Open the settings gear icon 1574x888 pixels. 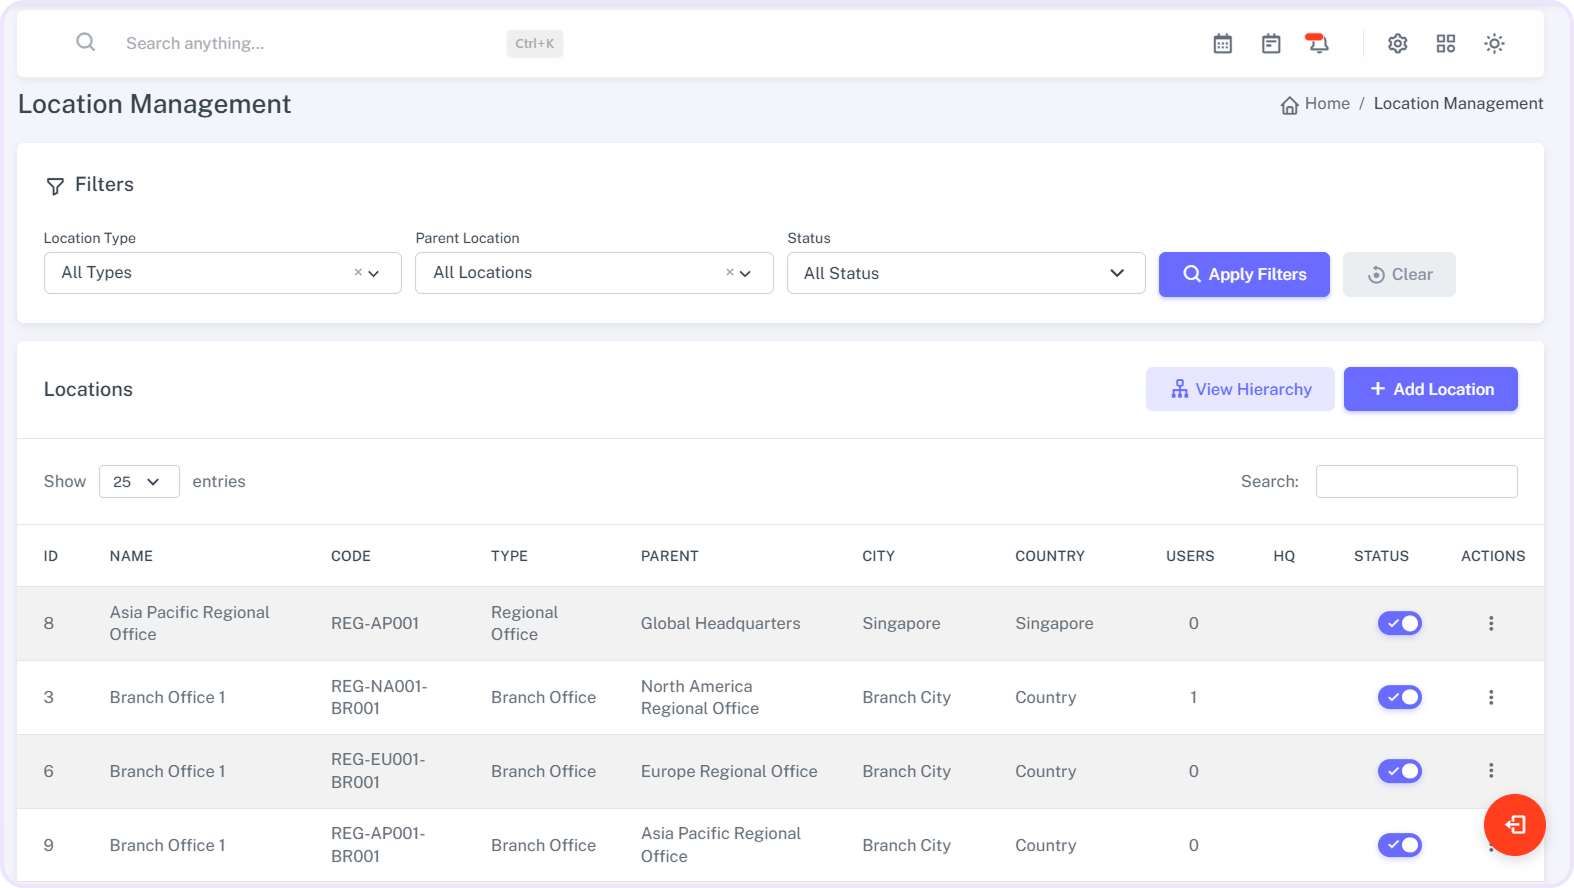click(x=1397, y=44)
